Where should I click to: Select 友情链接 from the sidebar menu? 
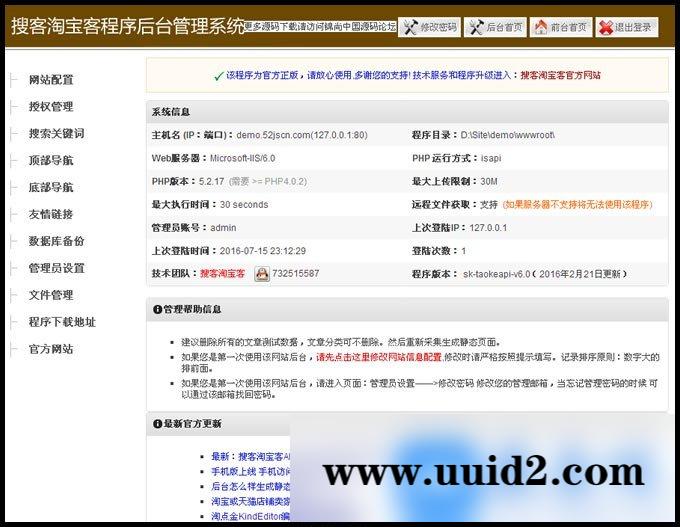click(x=50, y=214)
